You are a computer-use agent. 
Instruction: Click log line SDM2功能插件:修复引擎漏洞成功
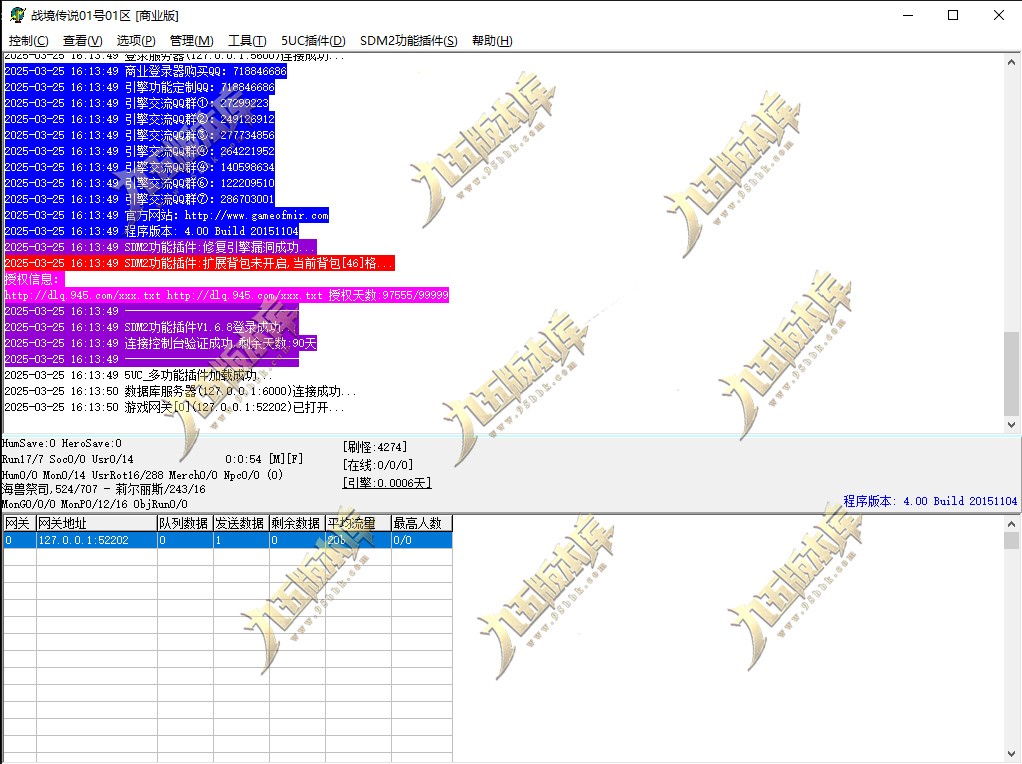pyautogui.click(x=160, y=247)
